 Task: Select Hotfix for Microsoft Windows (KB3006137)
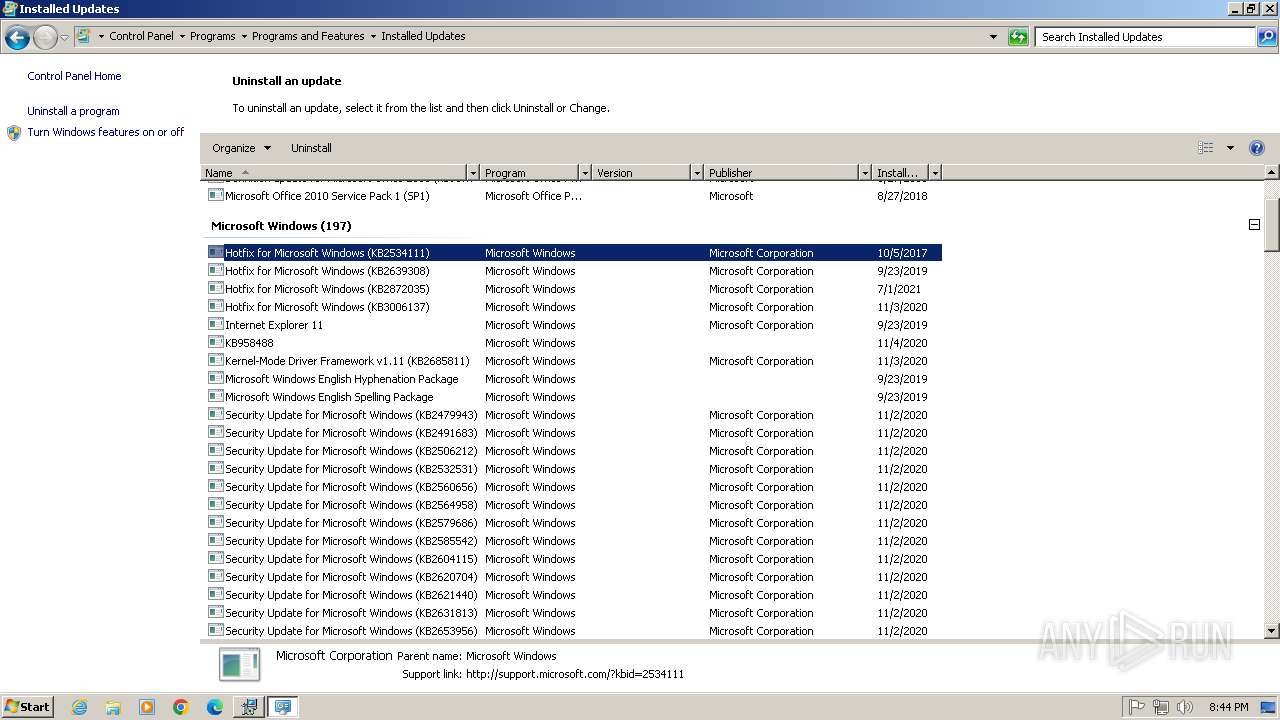coord(574,307)
